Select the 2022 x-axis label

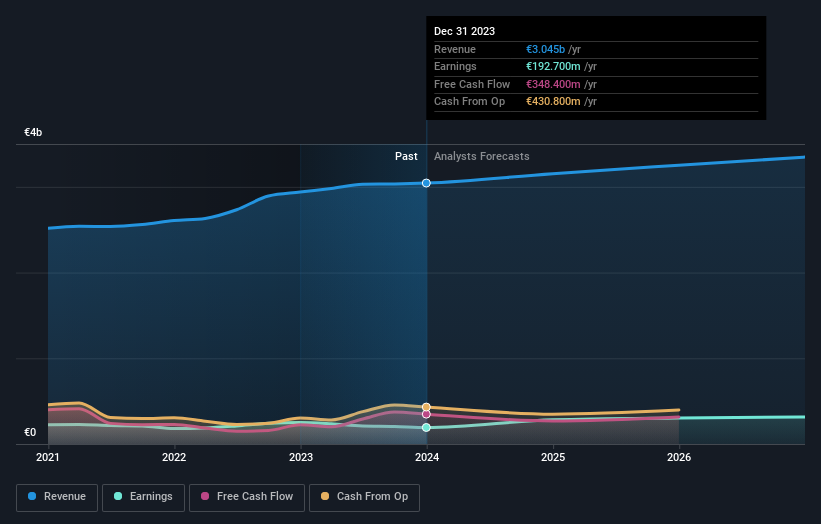(x=174, y=458)
